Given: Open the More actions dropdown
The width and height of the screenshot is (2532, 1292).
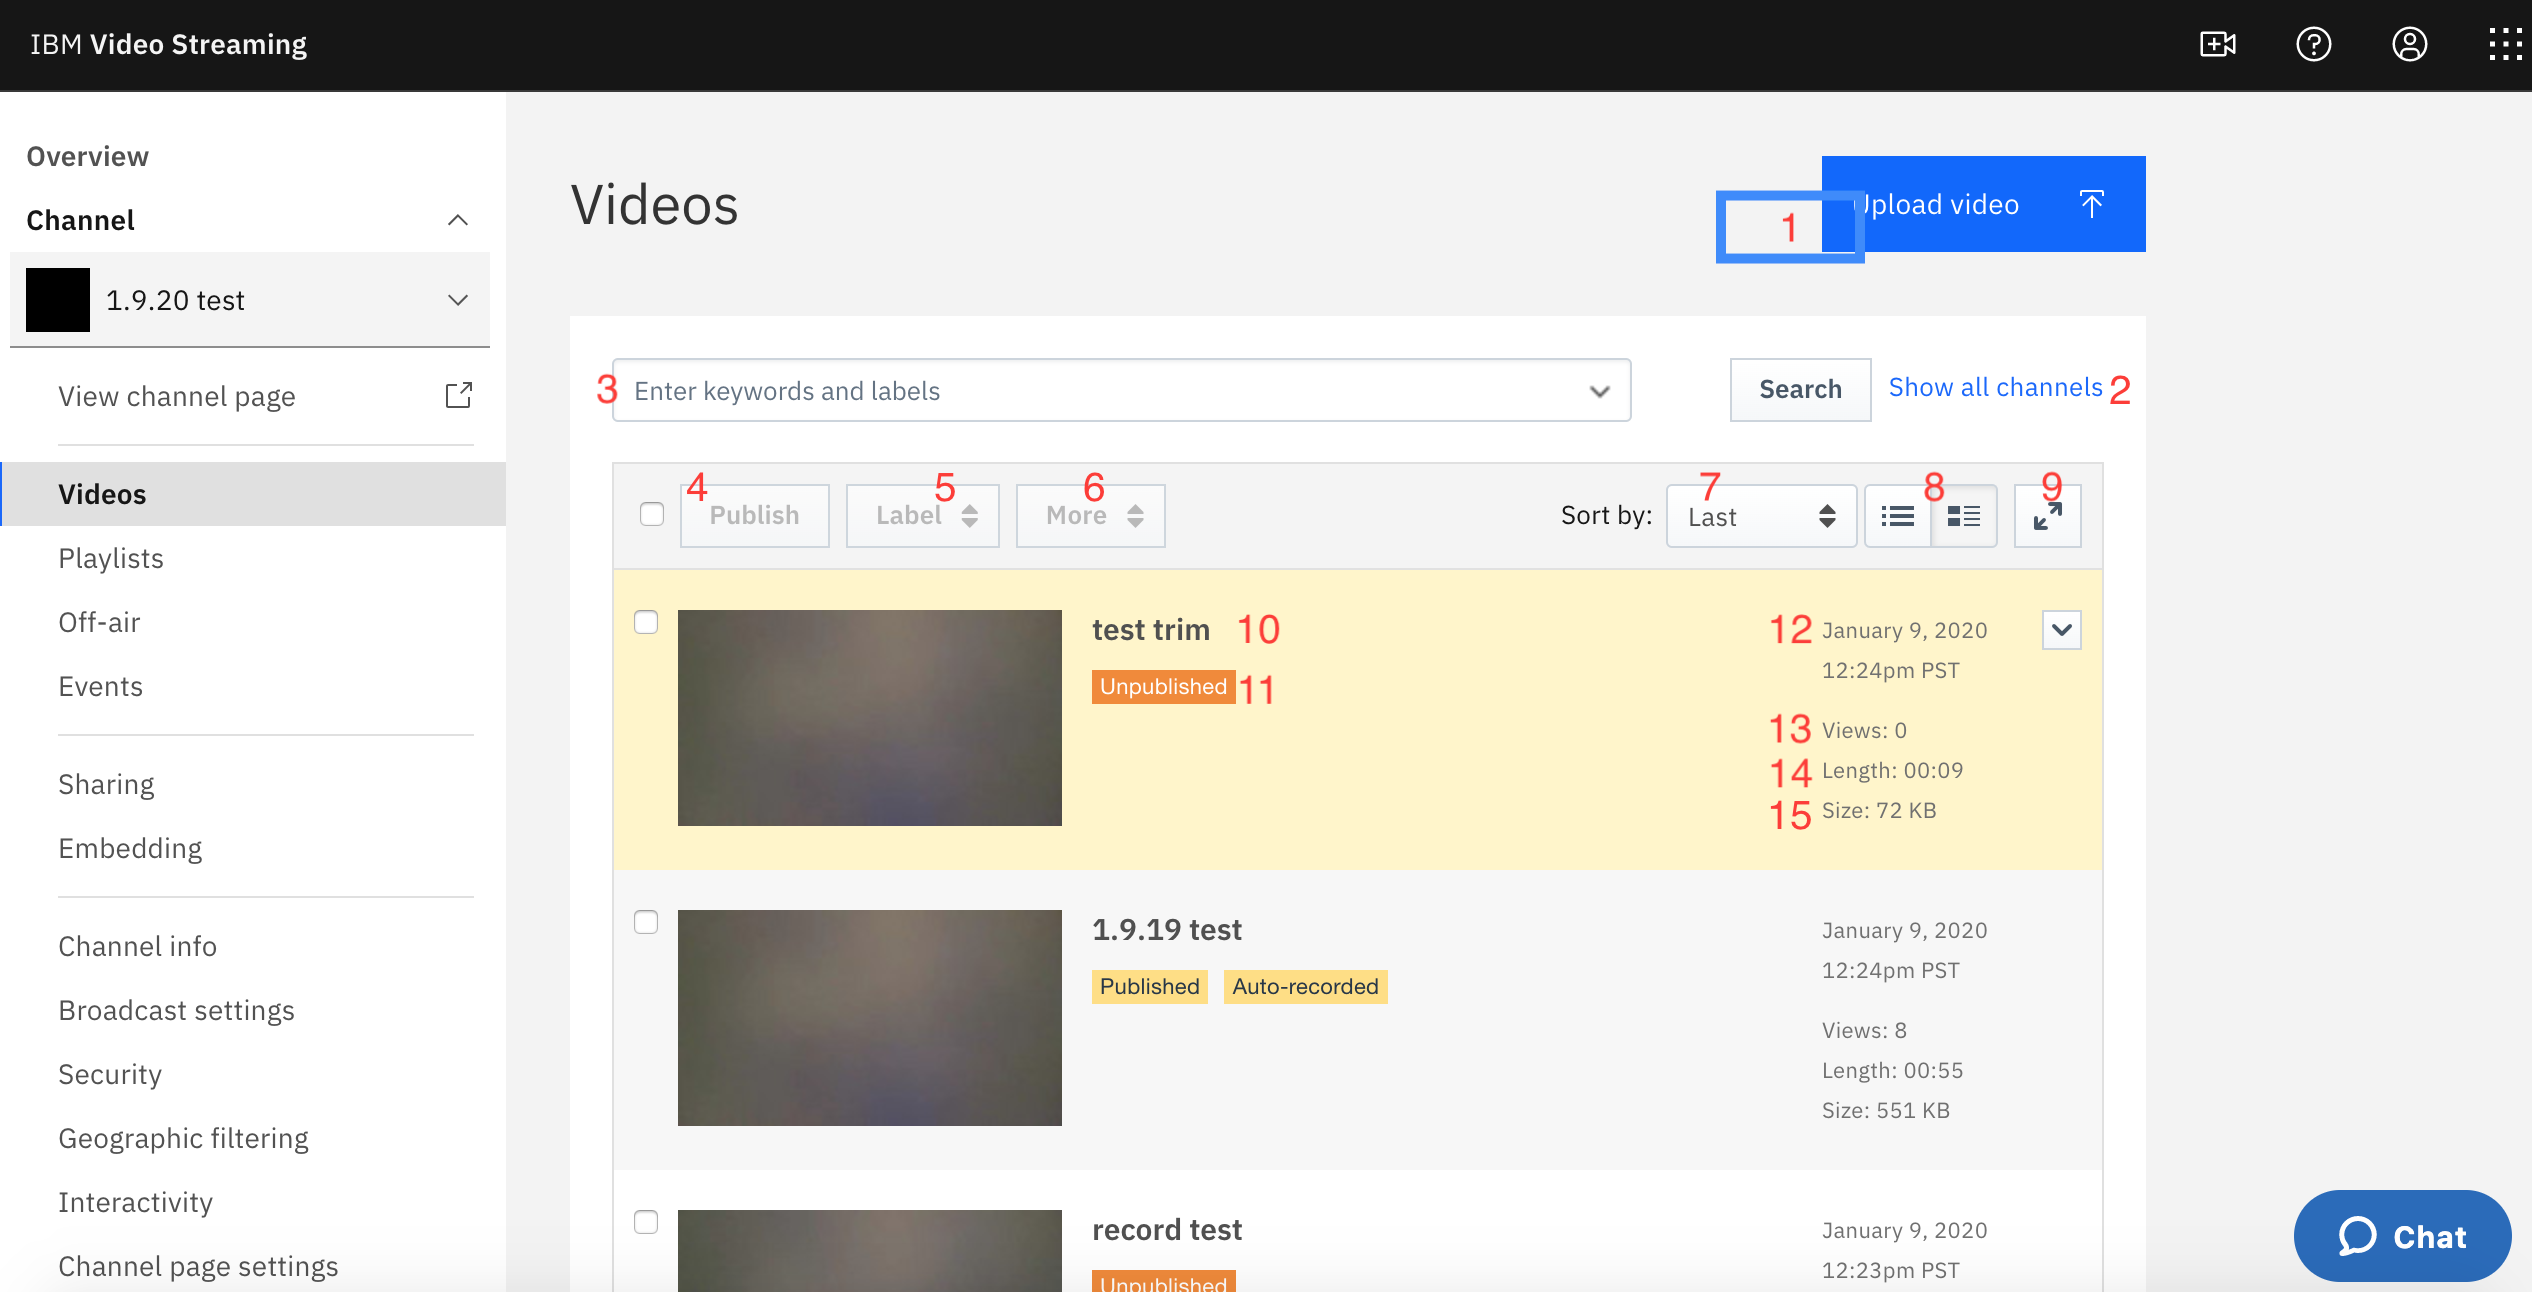Looking at the screenshot, I should [1090, 516].
